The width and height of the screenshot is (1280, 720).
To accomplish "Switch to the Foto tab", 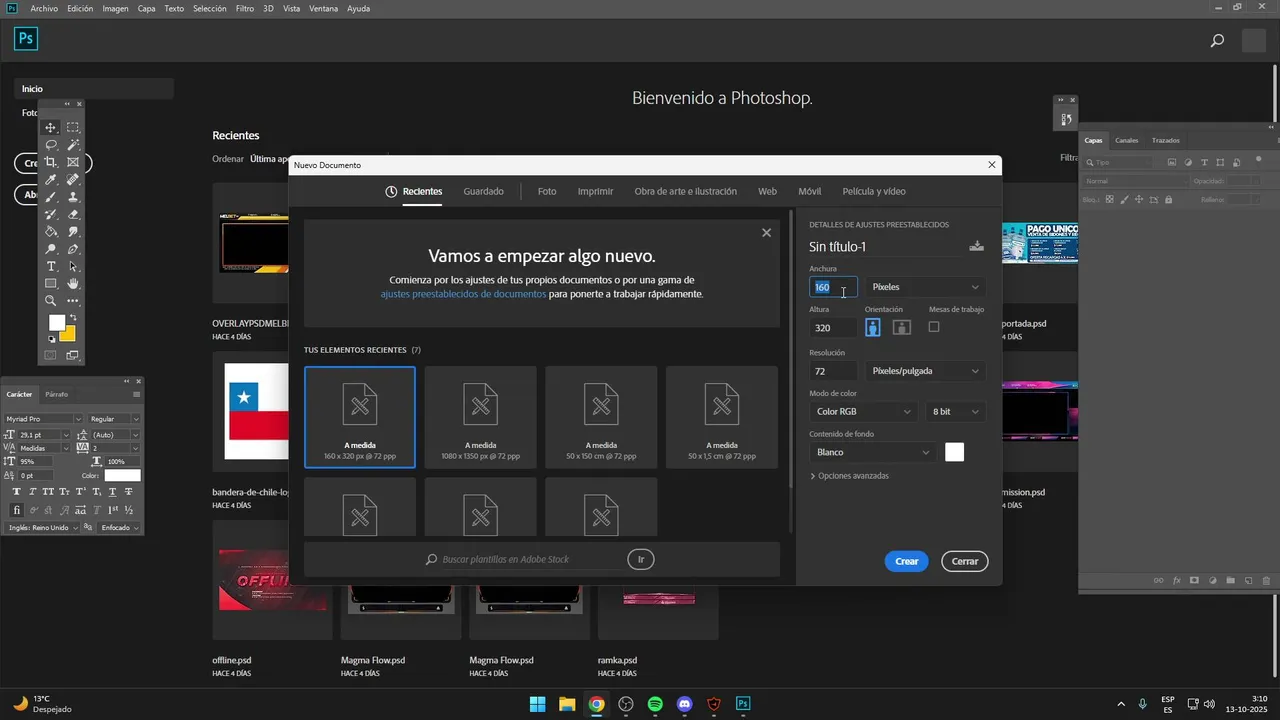I will point(547,191).
